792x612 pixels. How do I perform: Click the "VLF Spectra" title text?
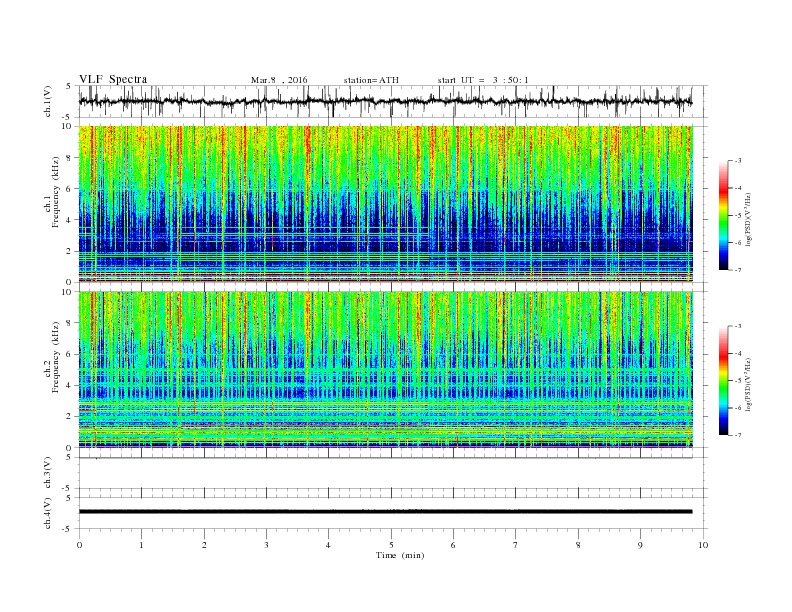coord(113,79)
